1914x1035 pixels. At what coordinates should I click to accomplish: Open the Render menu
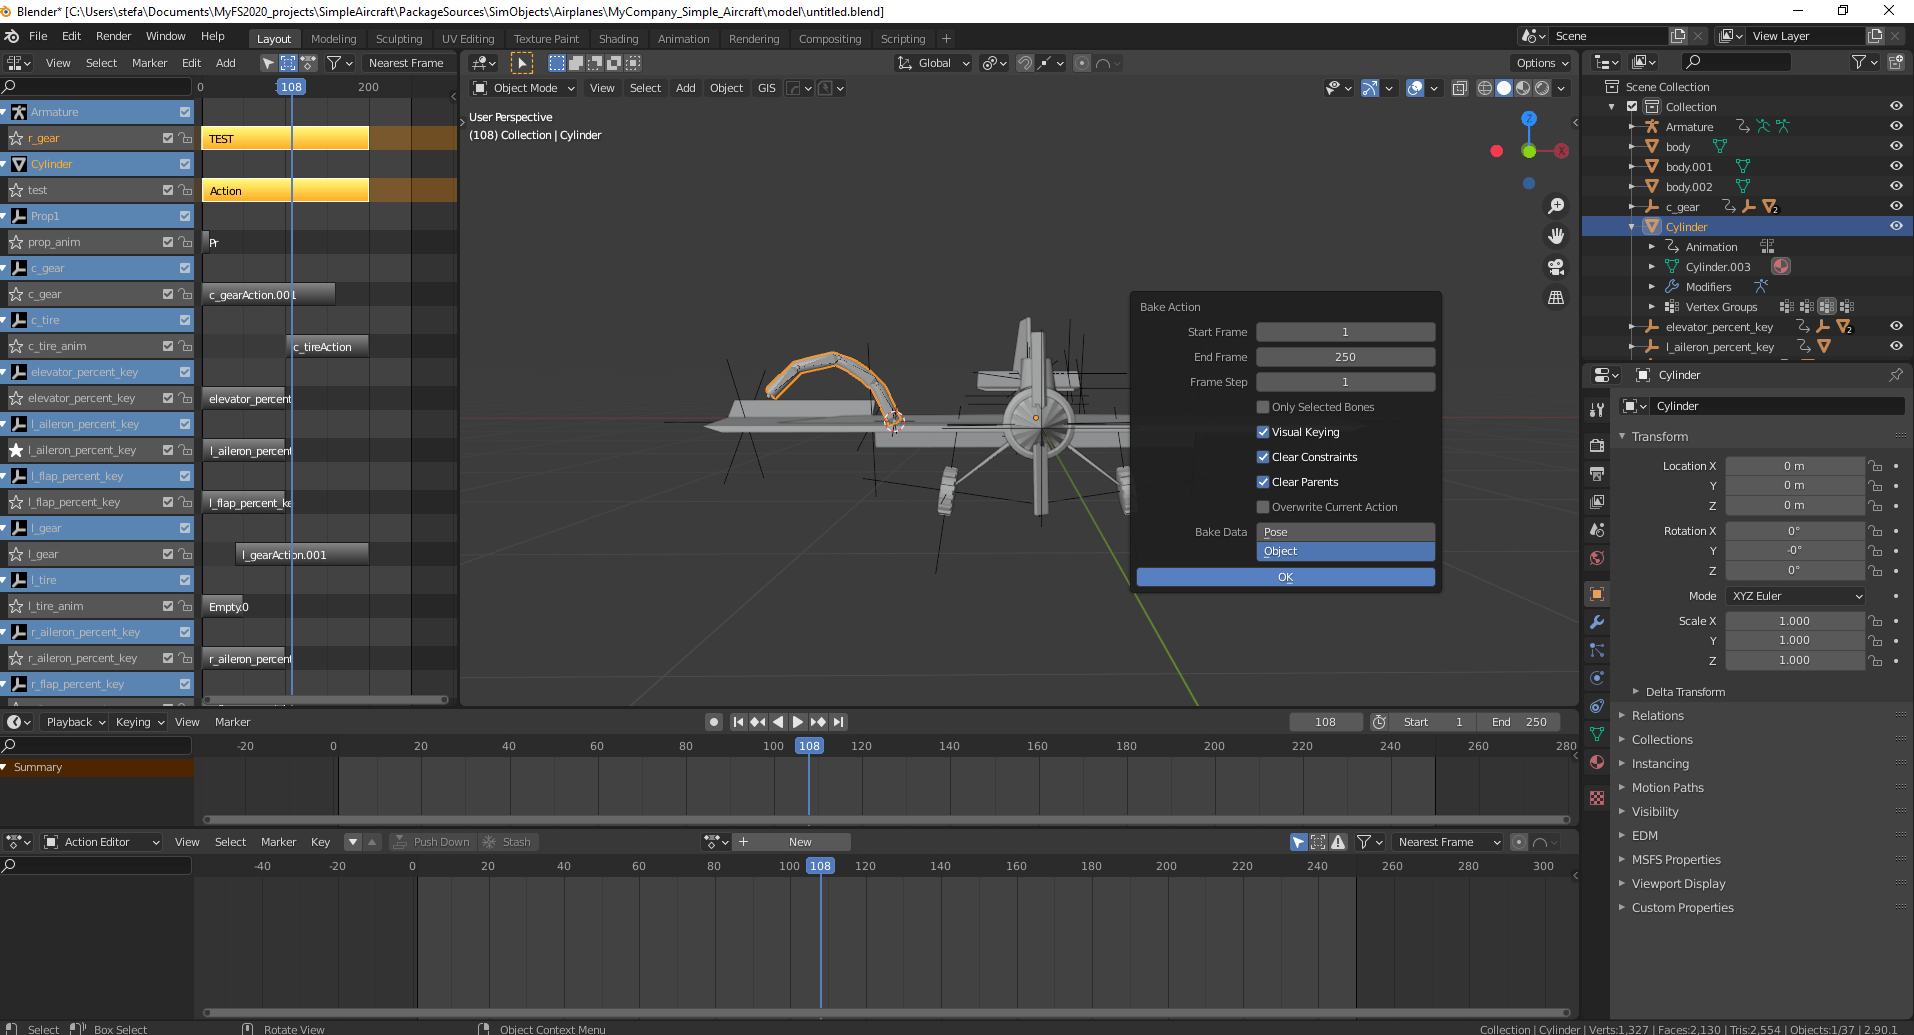point(113,36)
